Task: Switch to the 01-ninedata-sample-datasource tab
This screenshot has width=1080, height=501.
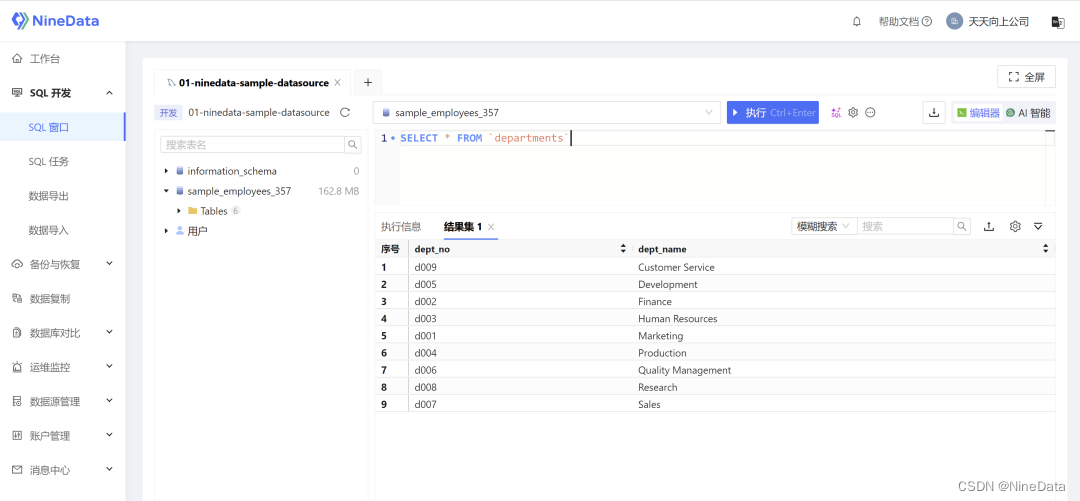Action: click(253, 83)
